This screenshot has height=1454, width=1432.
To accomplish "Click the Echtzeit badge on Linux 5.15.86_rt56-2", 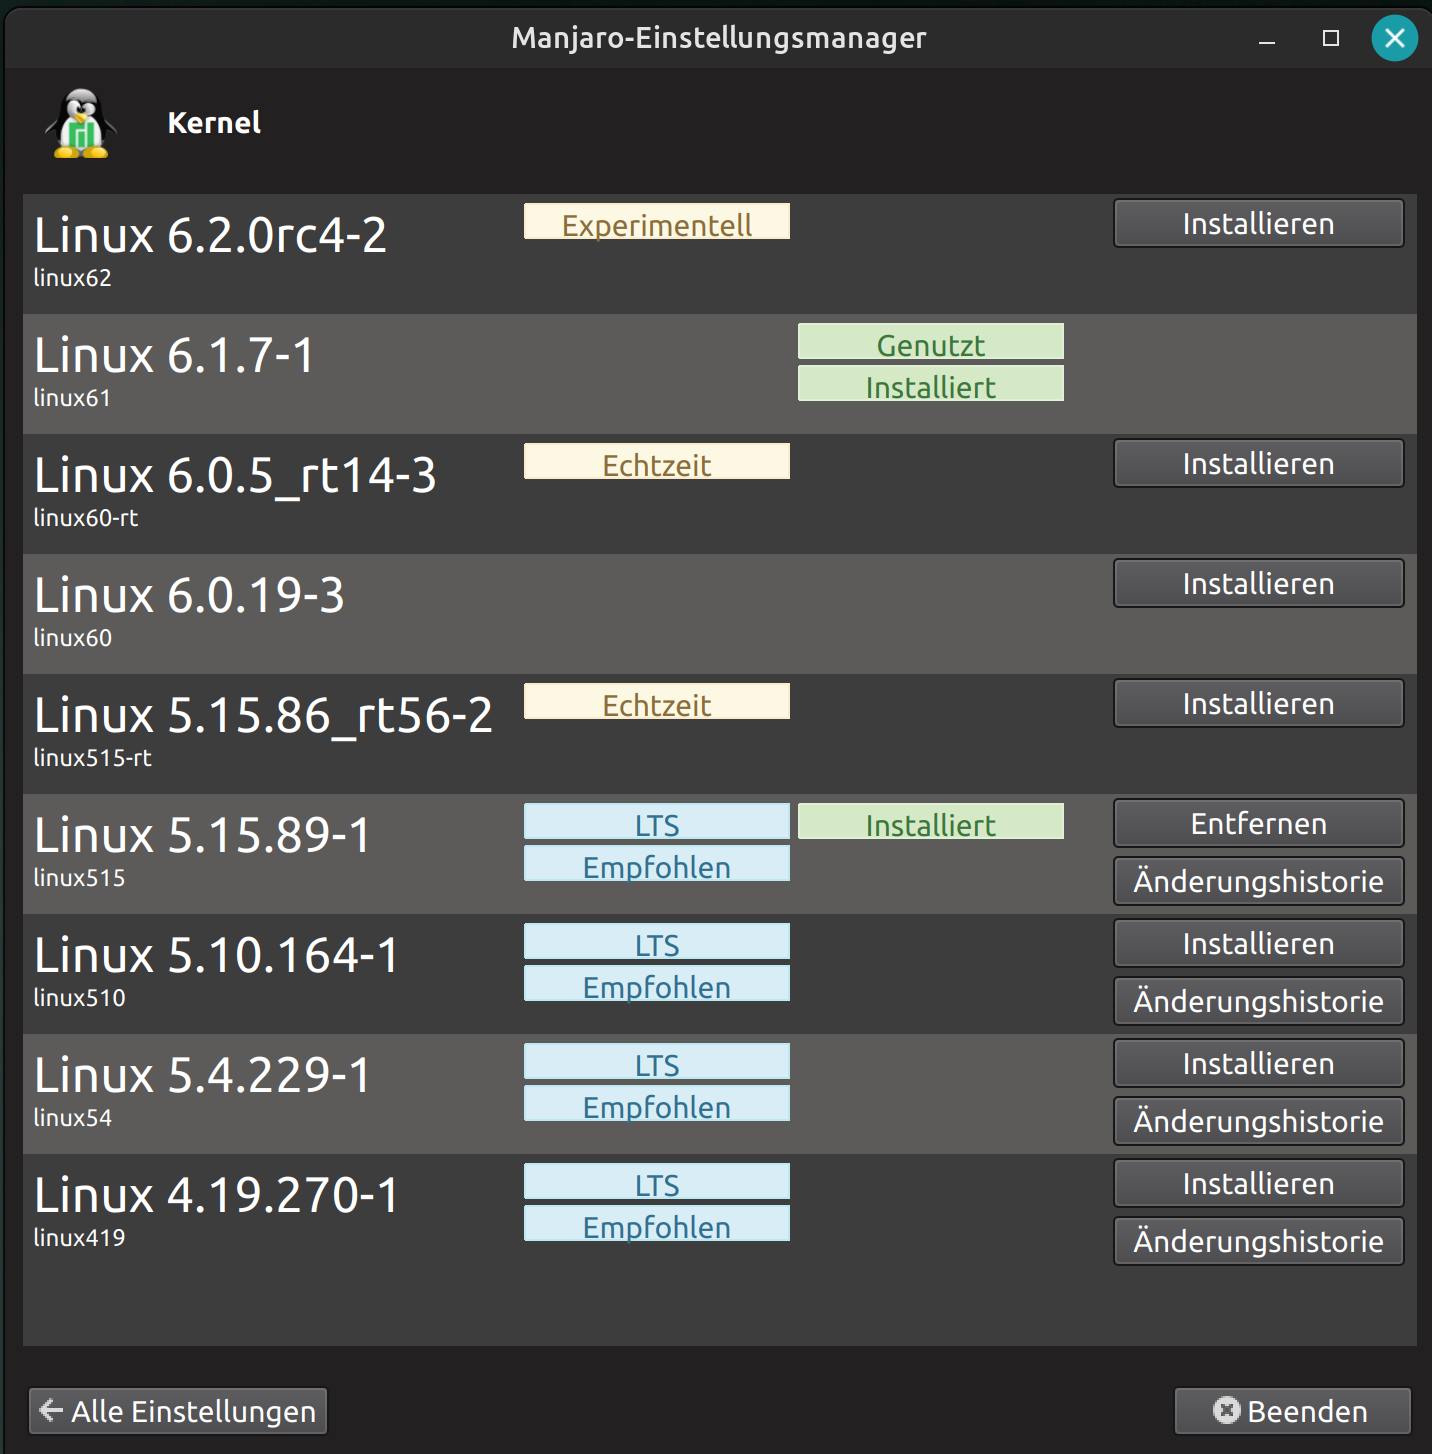I will click(x=656, y=701).
